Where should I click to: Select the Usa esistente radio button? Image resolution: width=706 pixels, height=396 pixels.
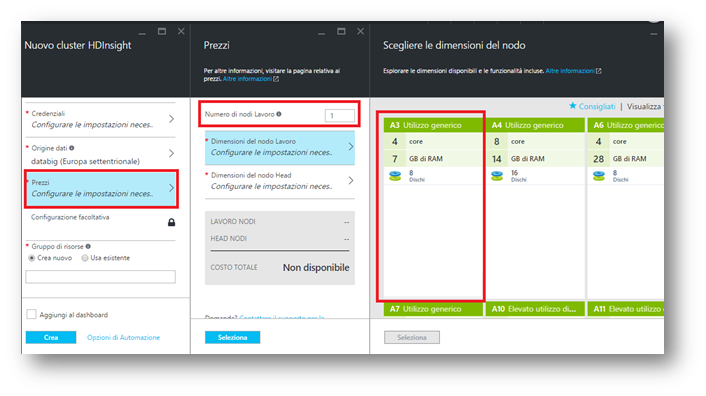pyautogui.click(x=85, y=258)
